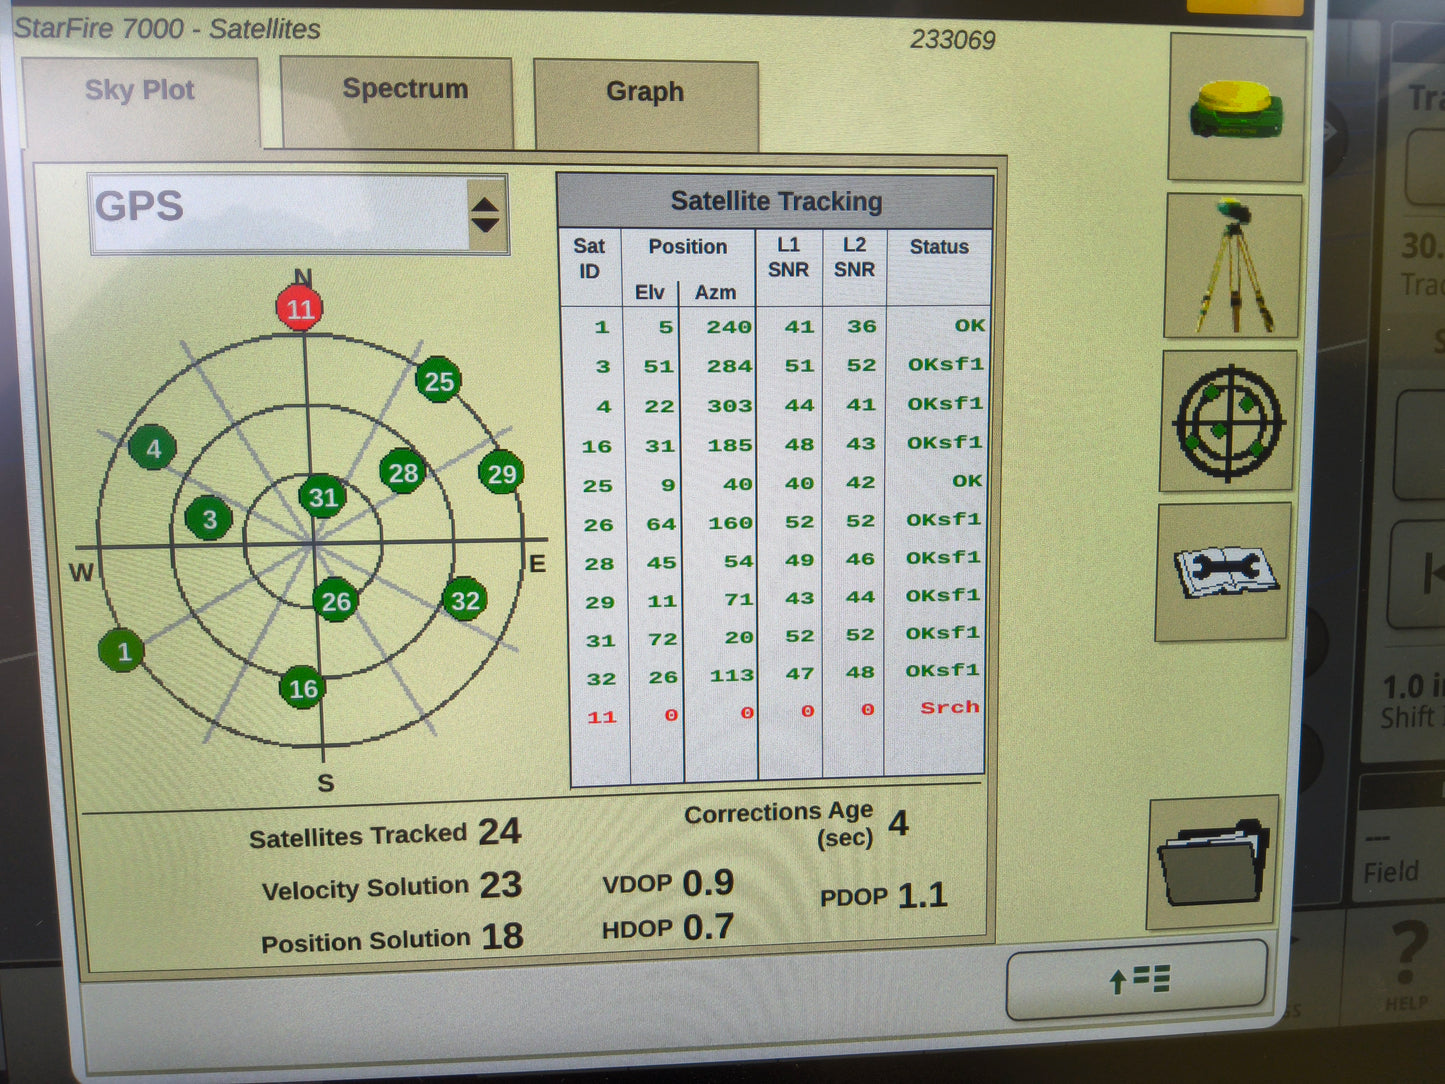Select Sat ID 26 in tracking table
Image resolution: width=1445 pixels, height=1084 pixels.
[598, 525]
